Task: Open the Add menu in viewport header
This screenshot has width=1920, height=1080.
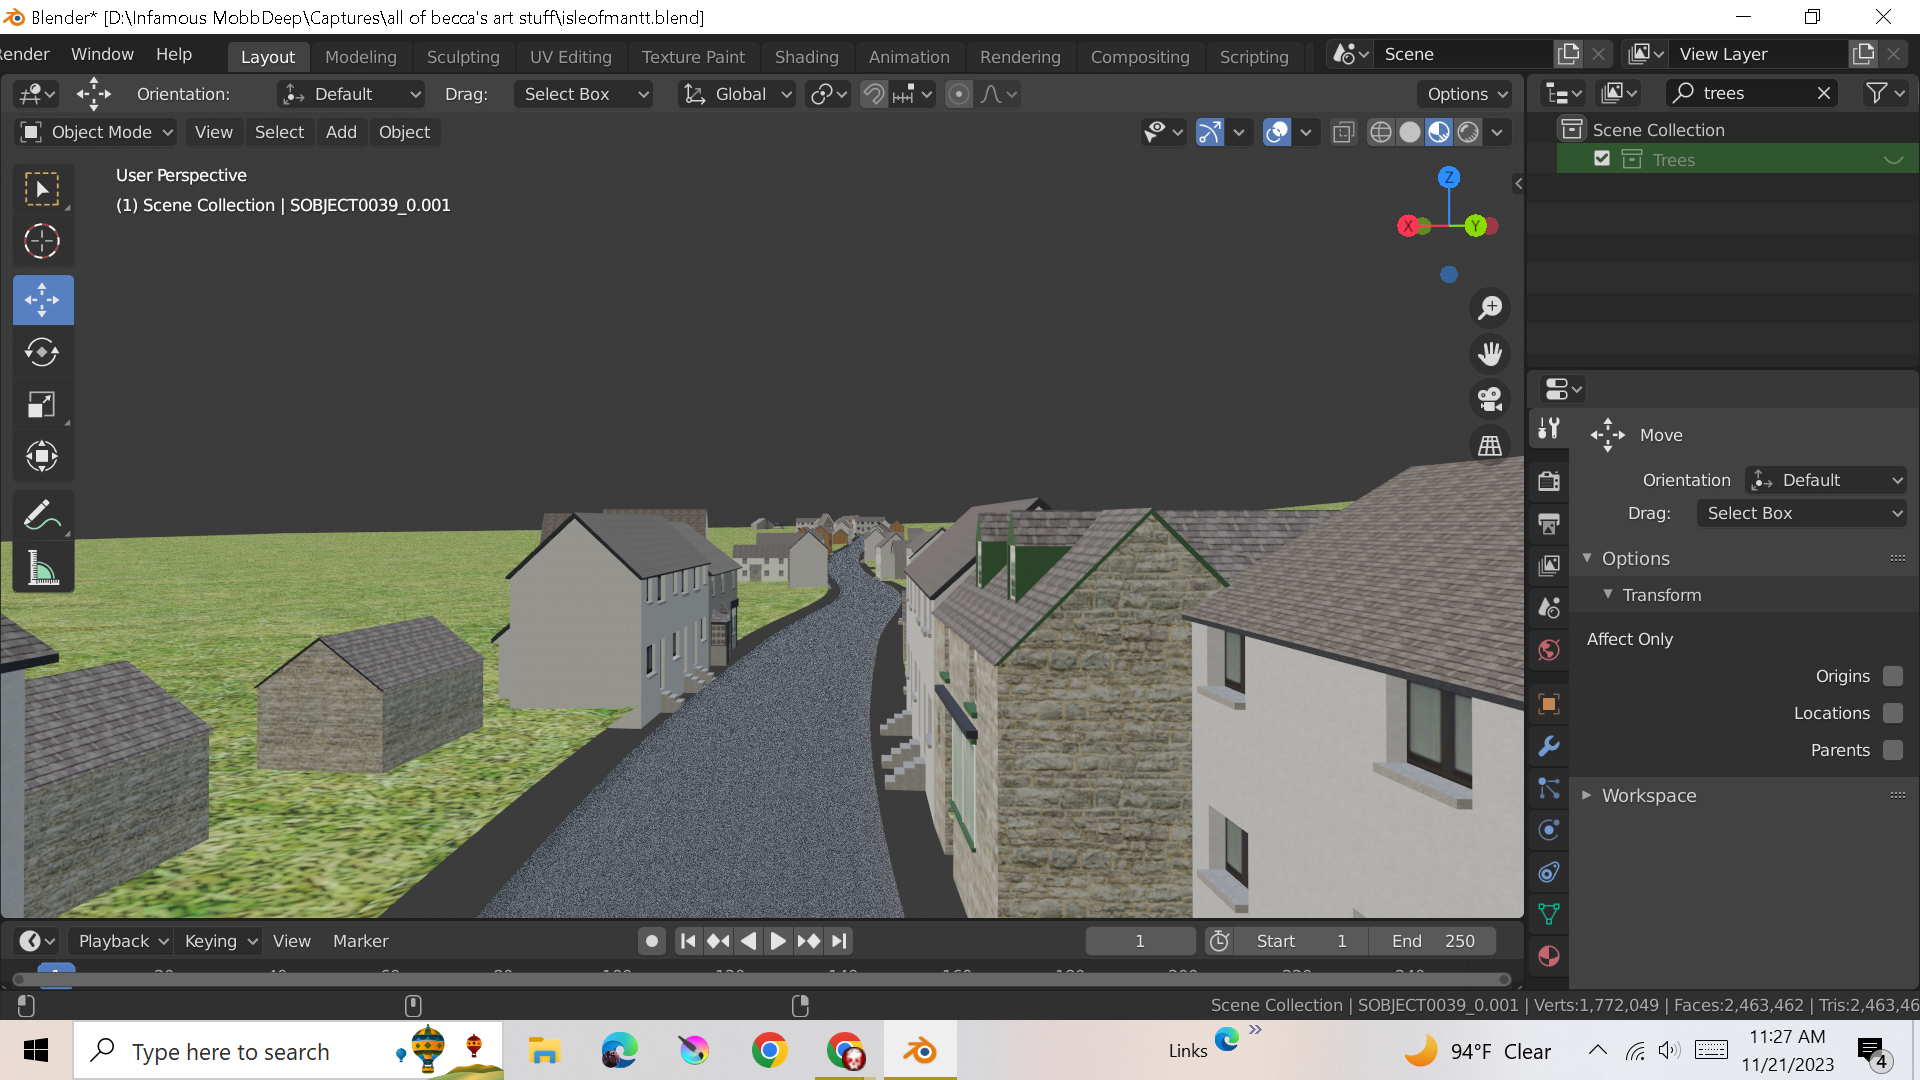Action: (x=340, y=132)
